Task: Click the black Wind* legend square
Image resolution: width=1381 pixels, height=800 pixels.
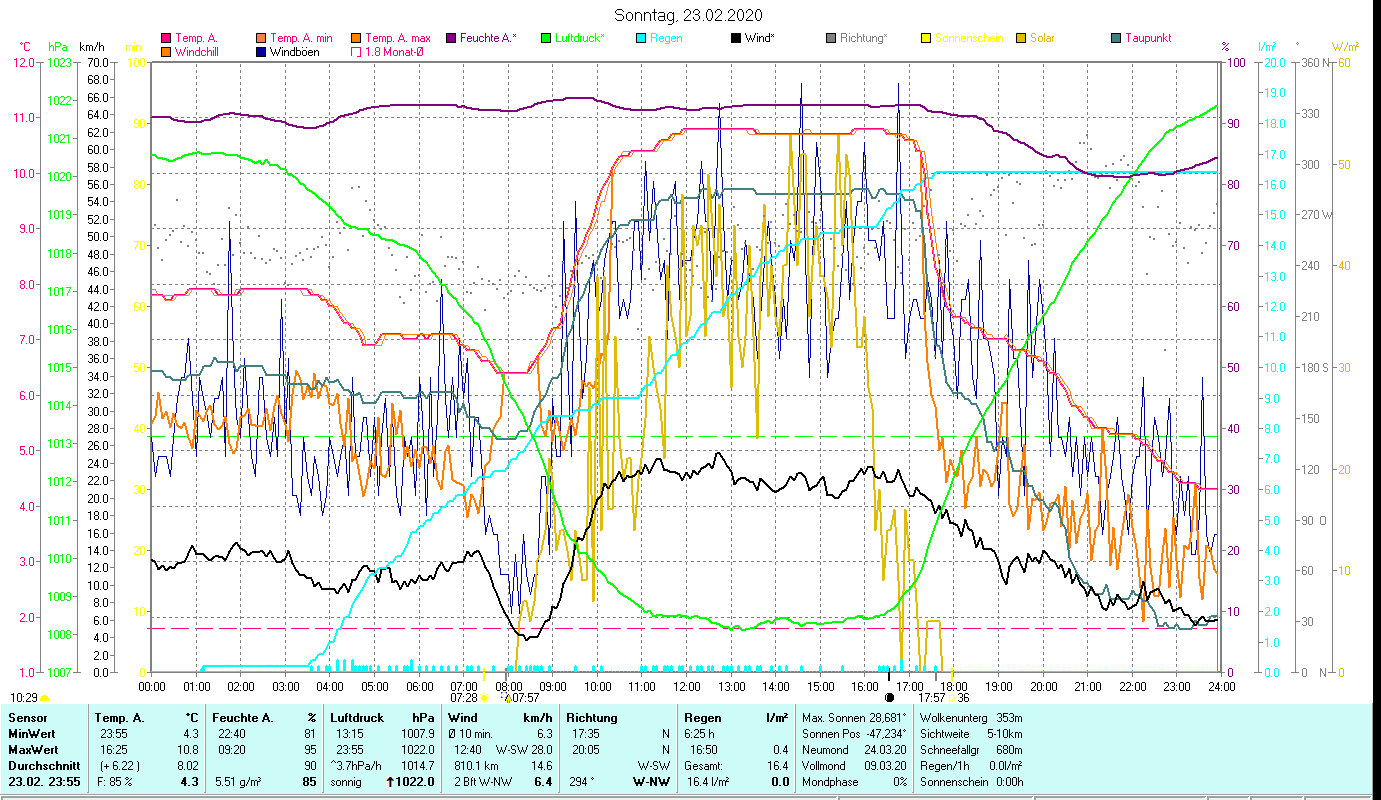Action: [x=737, y=38]
